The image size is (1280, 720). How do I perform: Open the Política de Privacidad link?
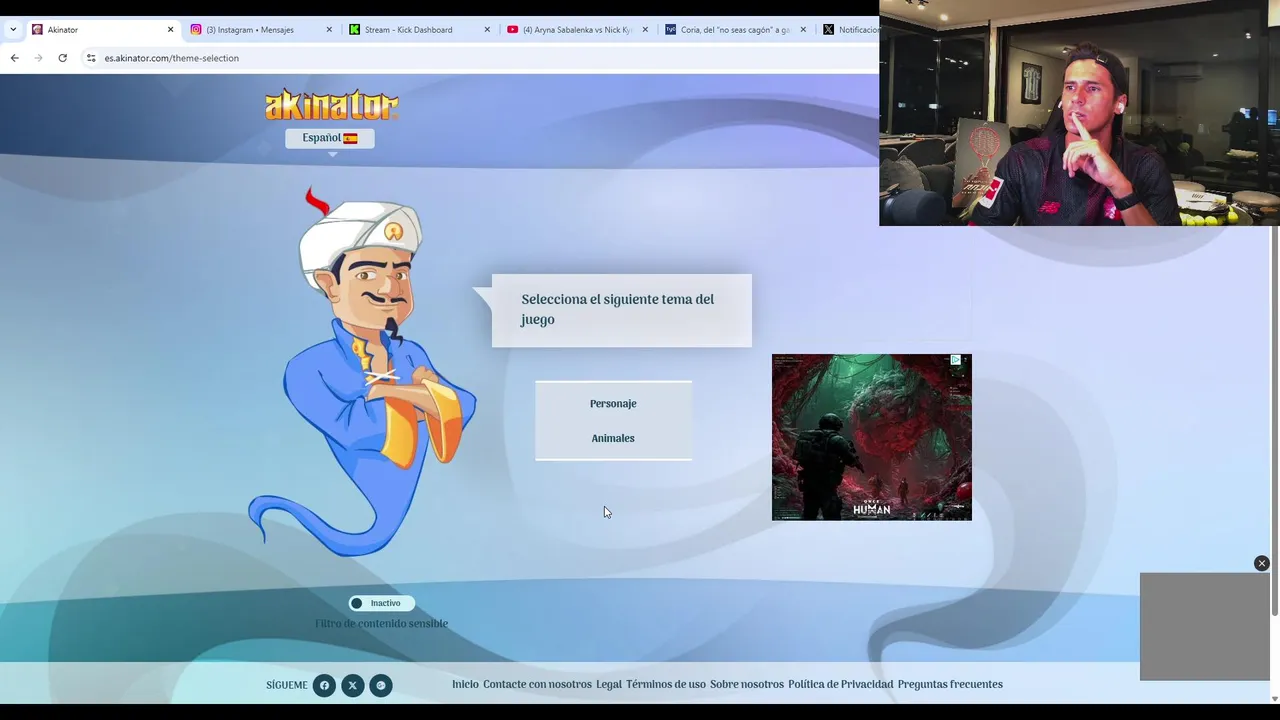coord(840,685)
